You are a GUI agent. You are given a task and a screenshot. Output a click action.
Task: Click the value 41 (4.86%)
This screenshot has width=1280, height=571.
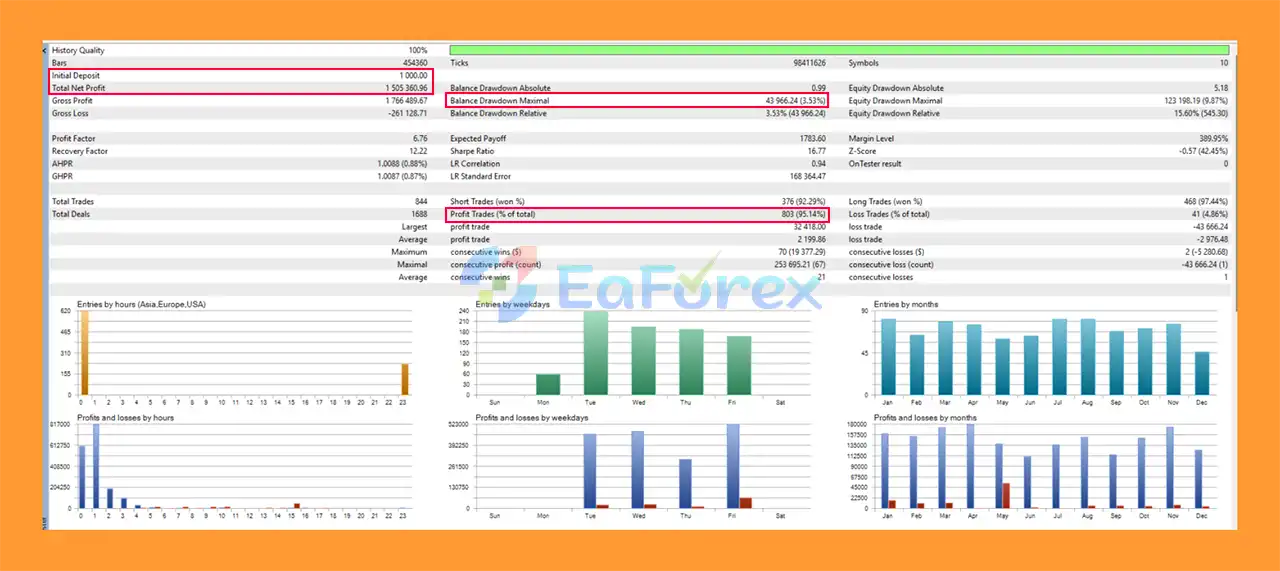pos(1210,214)
